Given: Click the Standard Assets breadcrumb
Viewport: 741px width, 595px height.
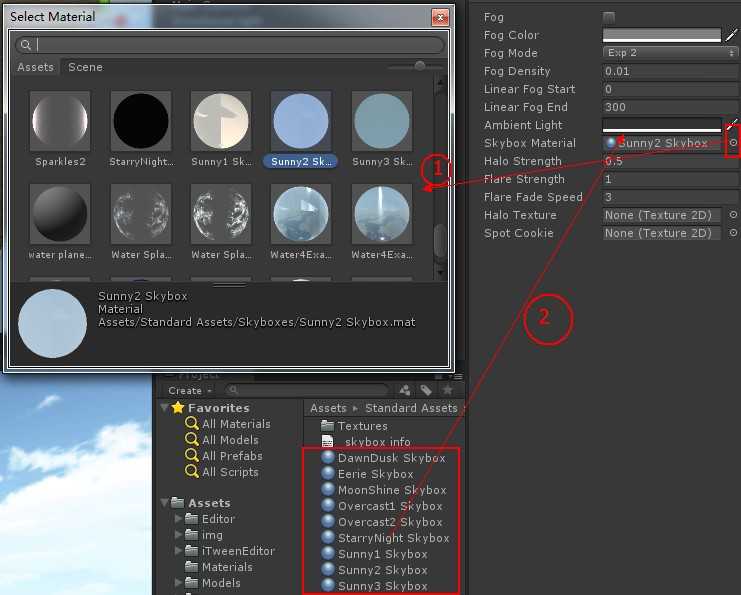Looking at the screenshot, I should pos(411,408).
